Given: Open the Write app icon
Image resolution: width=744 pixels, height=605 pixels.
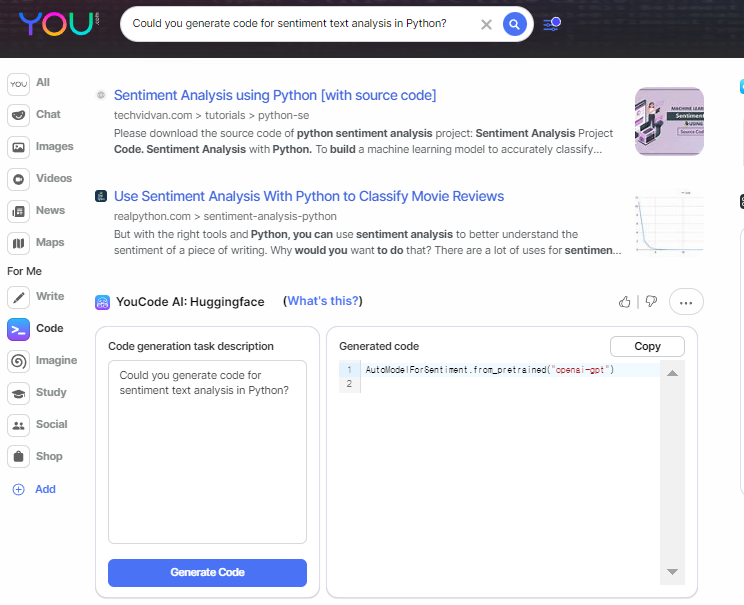Looking at the screenshot, I should 19,298.
